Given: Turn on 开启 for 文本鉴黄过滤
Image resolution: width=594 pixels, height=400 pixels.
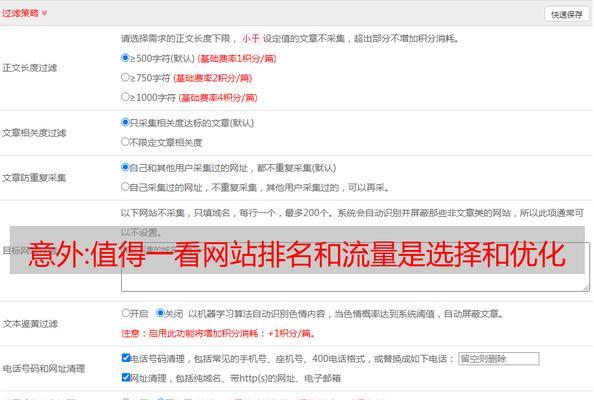Looking at the screenshot, I should 126,313.
